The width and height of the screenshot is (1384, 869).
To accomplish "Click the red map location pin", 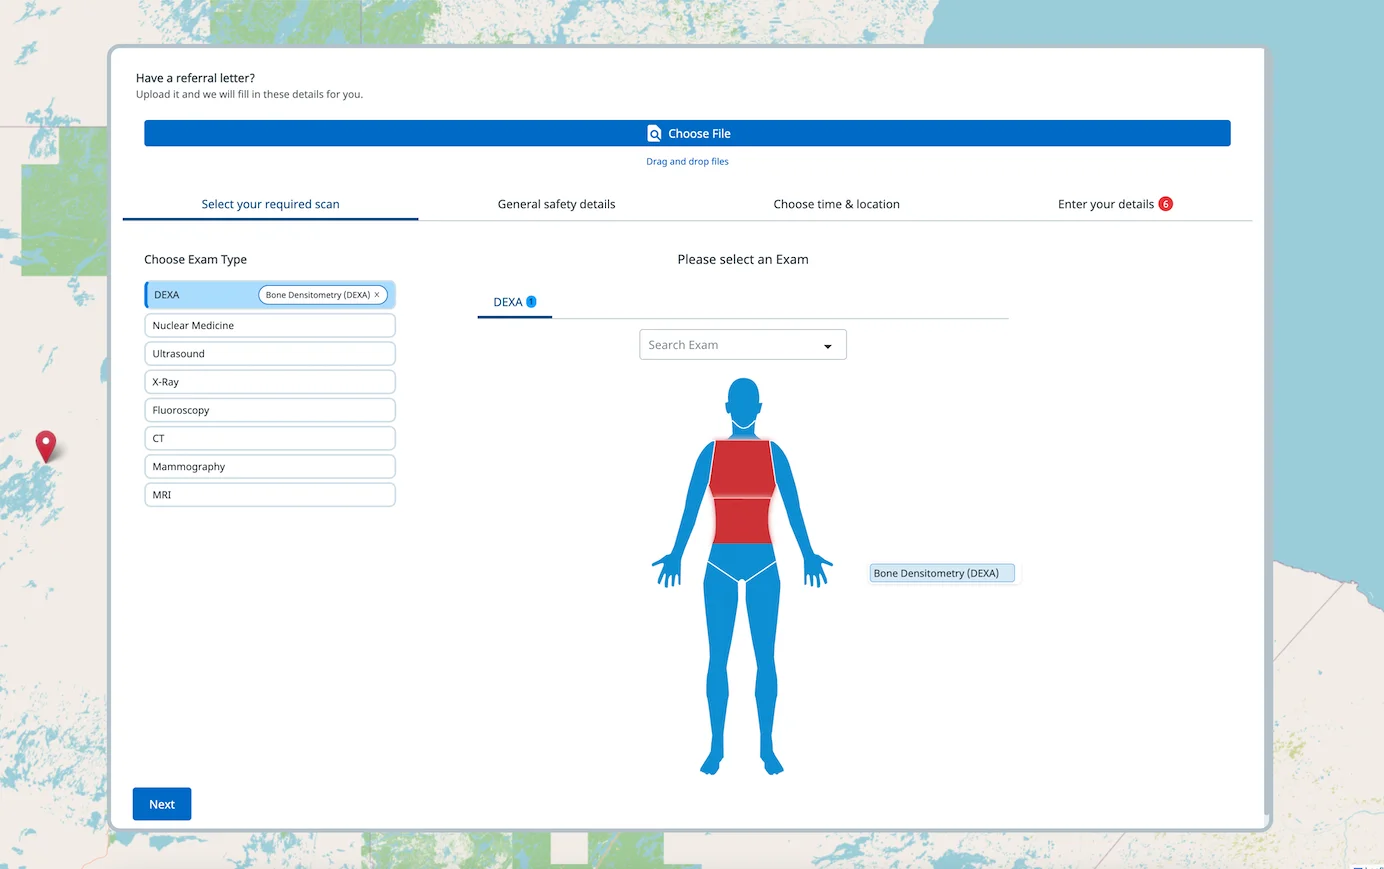I will (46, 446).
